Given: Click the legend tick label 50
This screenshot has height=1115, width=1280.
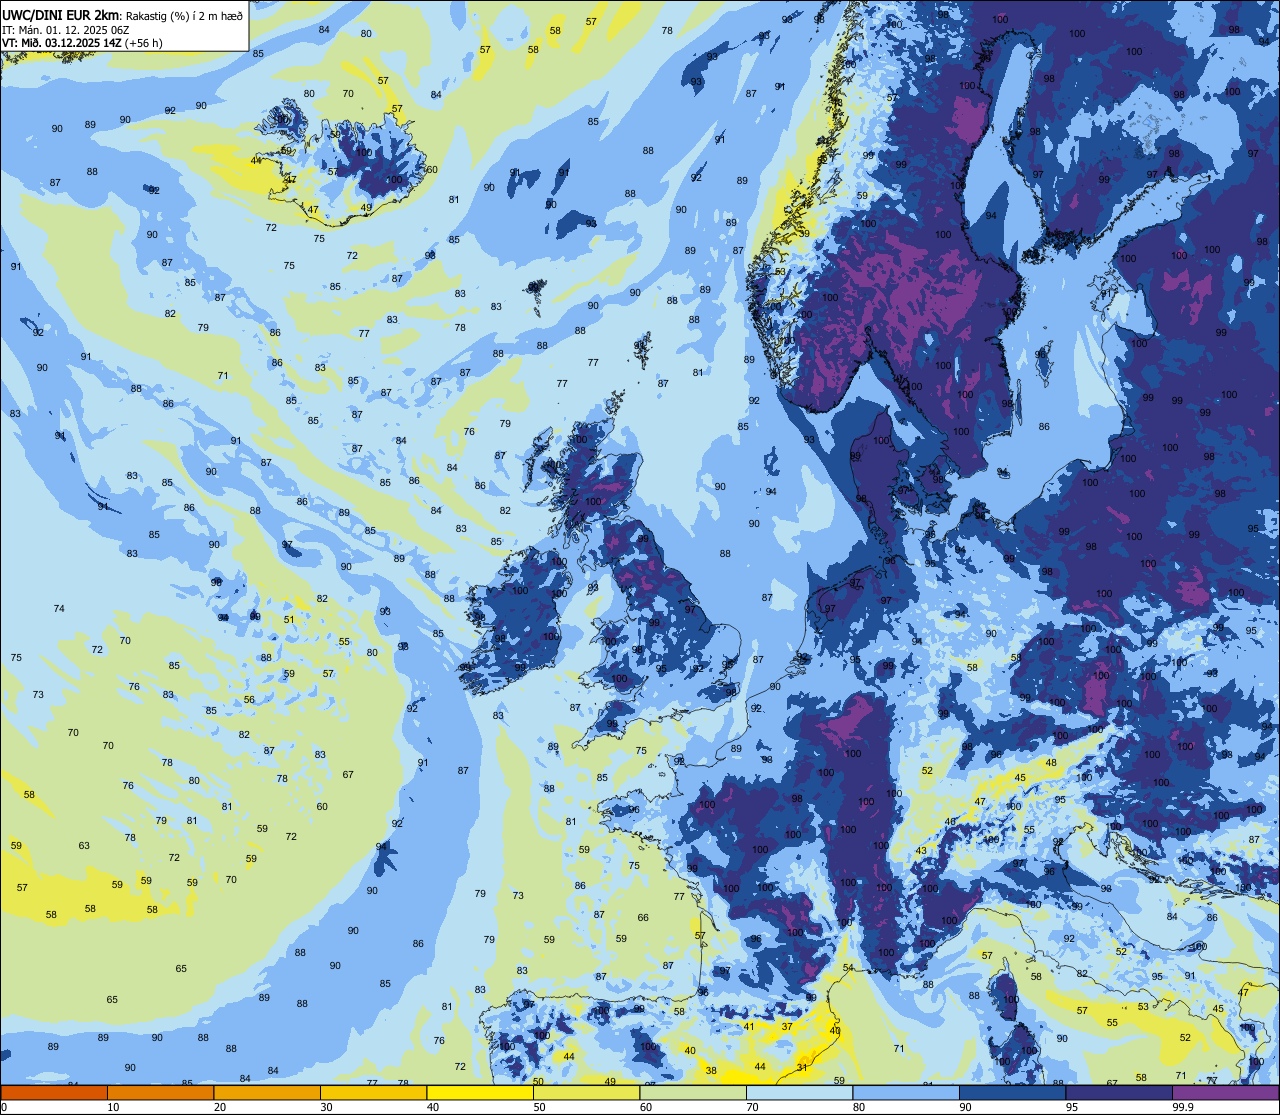Looking at the screenshot, I should [540, 1107].
